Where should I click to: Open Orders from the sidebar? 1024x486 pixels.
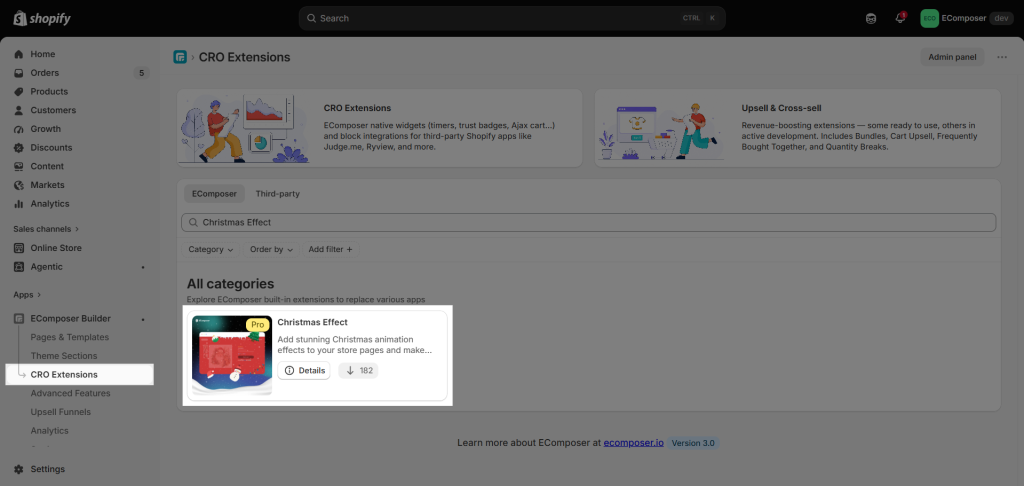[x=44, y=73]
